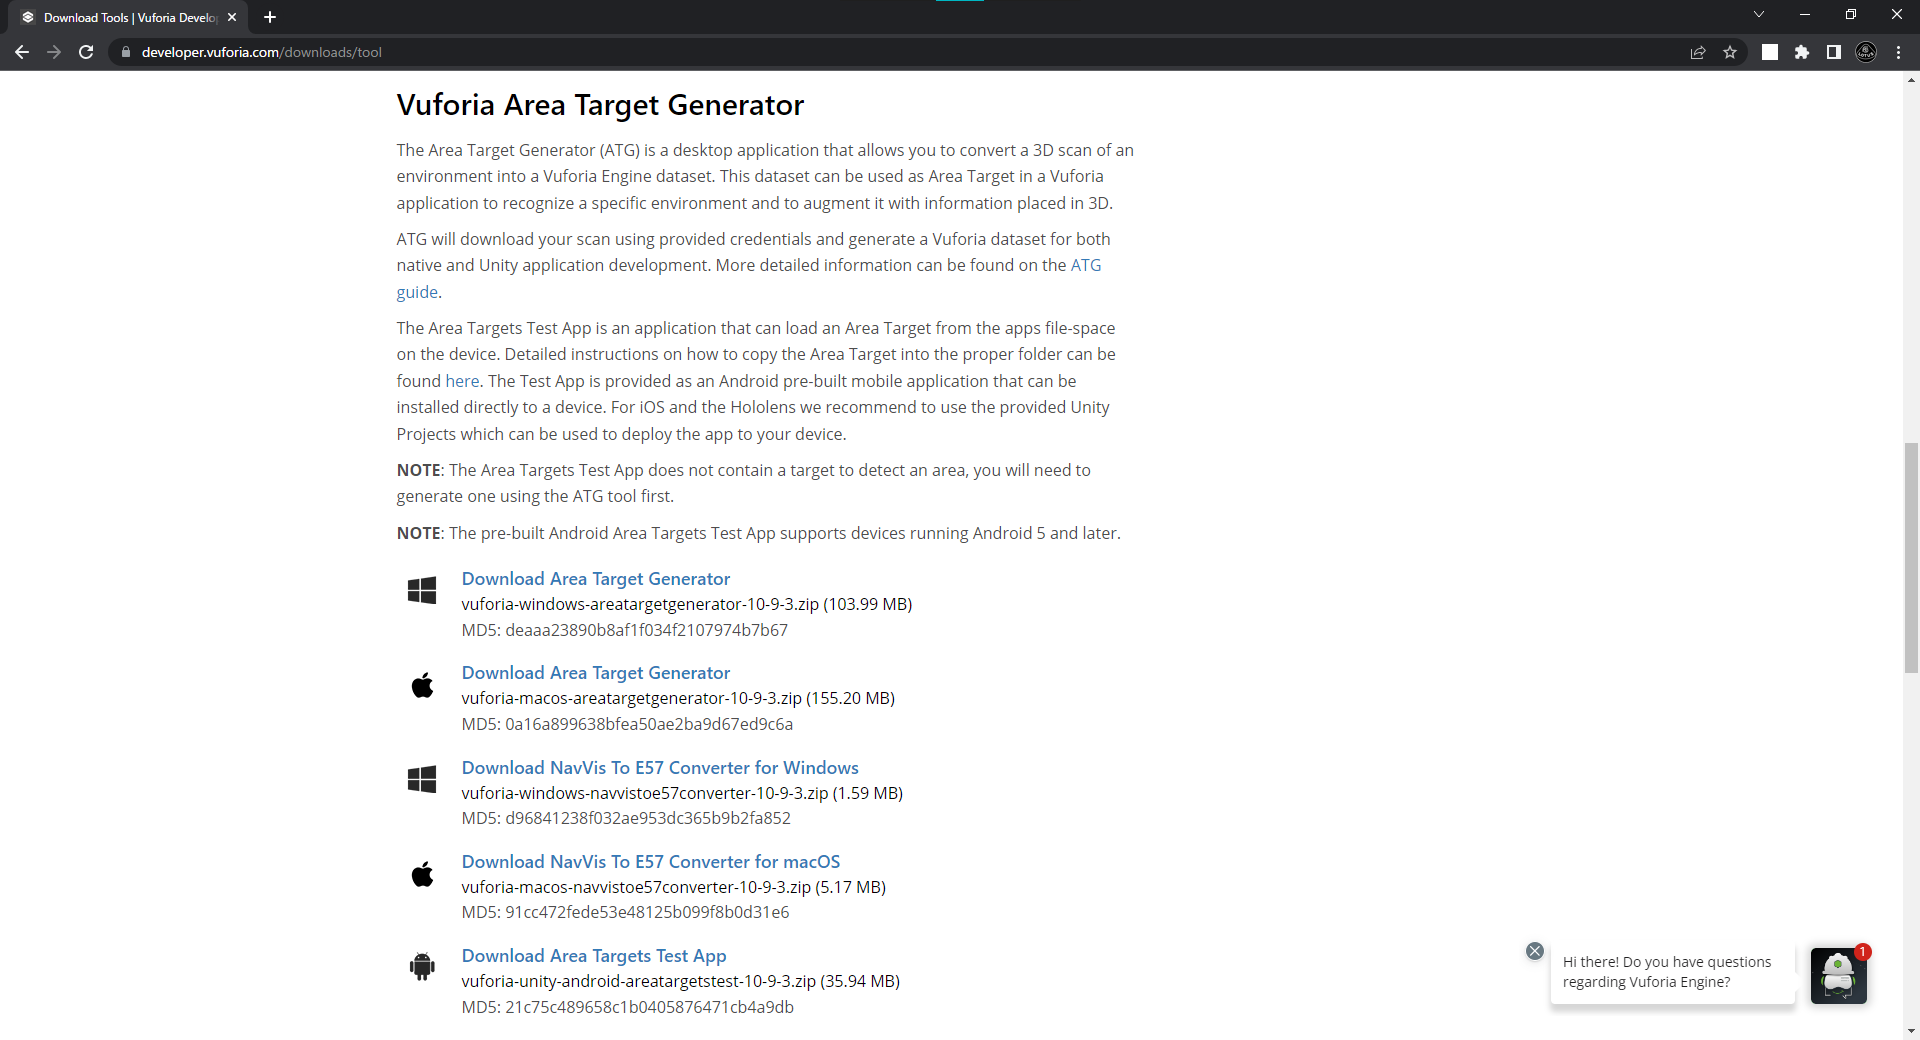Download Area Target Generator for Windows
The height and width of the screenshot is (1040, 1920).
(595, 579)
